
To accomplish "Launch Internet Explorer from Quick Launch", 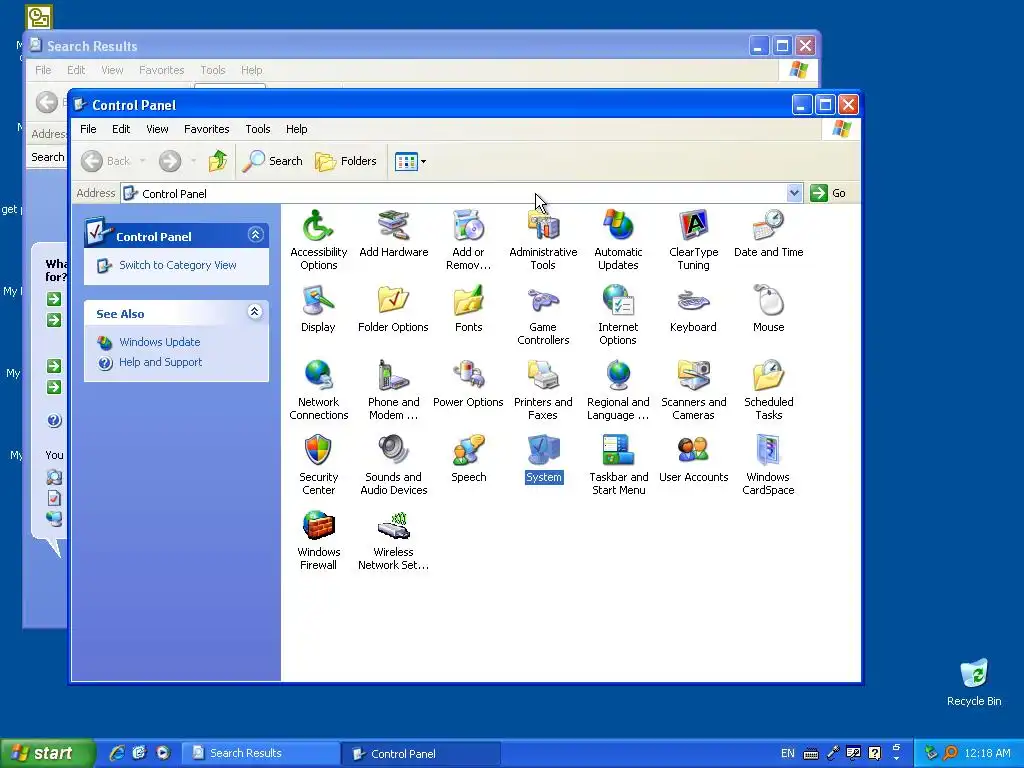I will coord(117,753).
